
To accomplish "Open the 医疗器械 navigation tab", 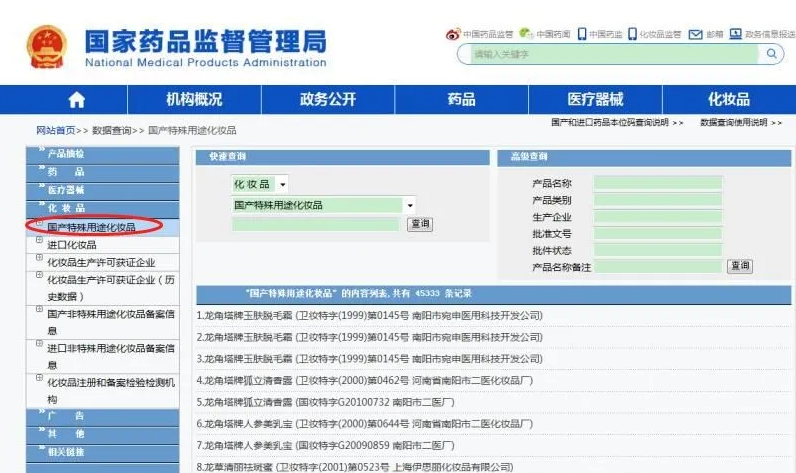I will 595,99.
